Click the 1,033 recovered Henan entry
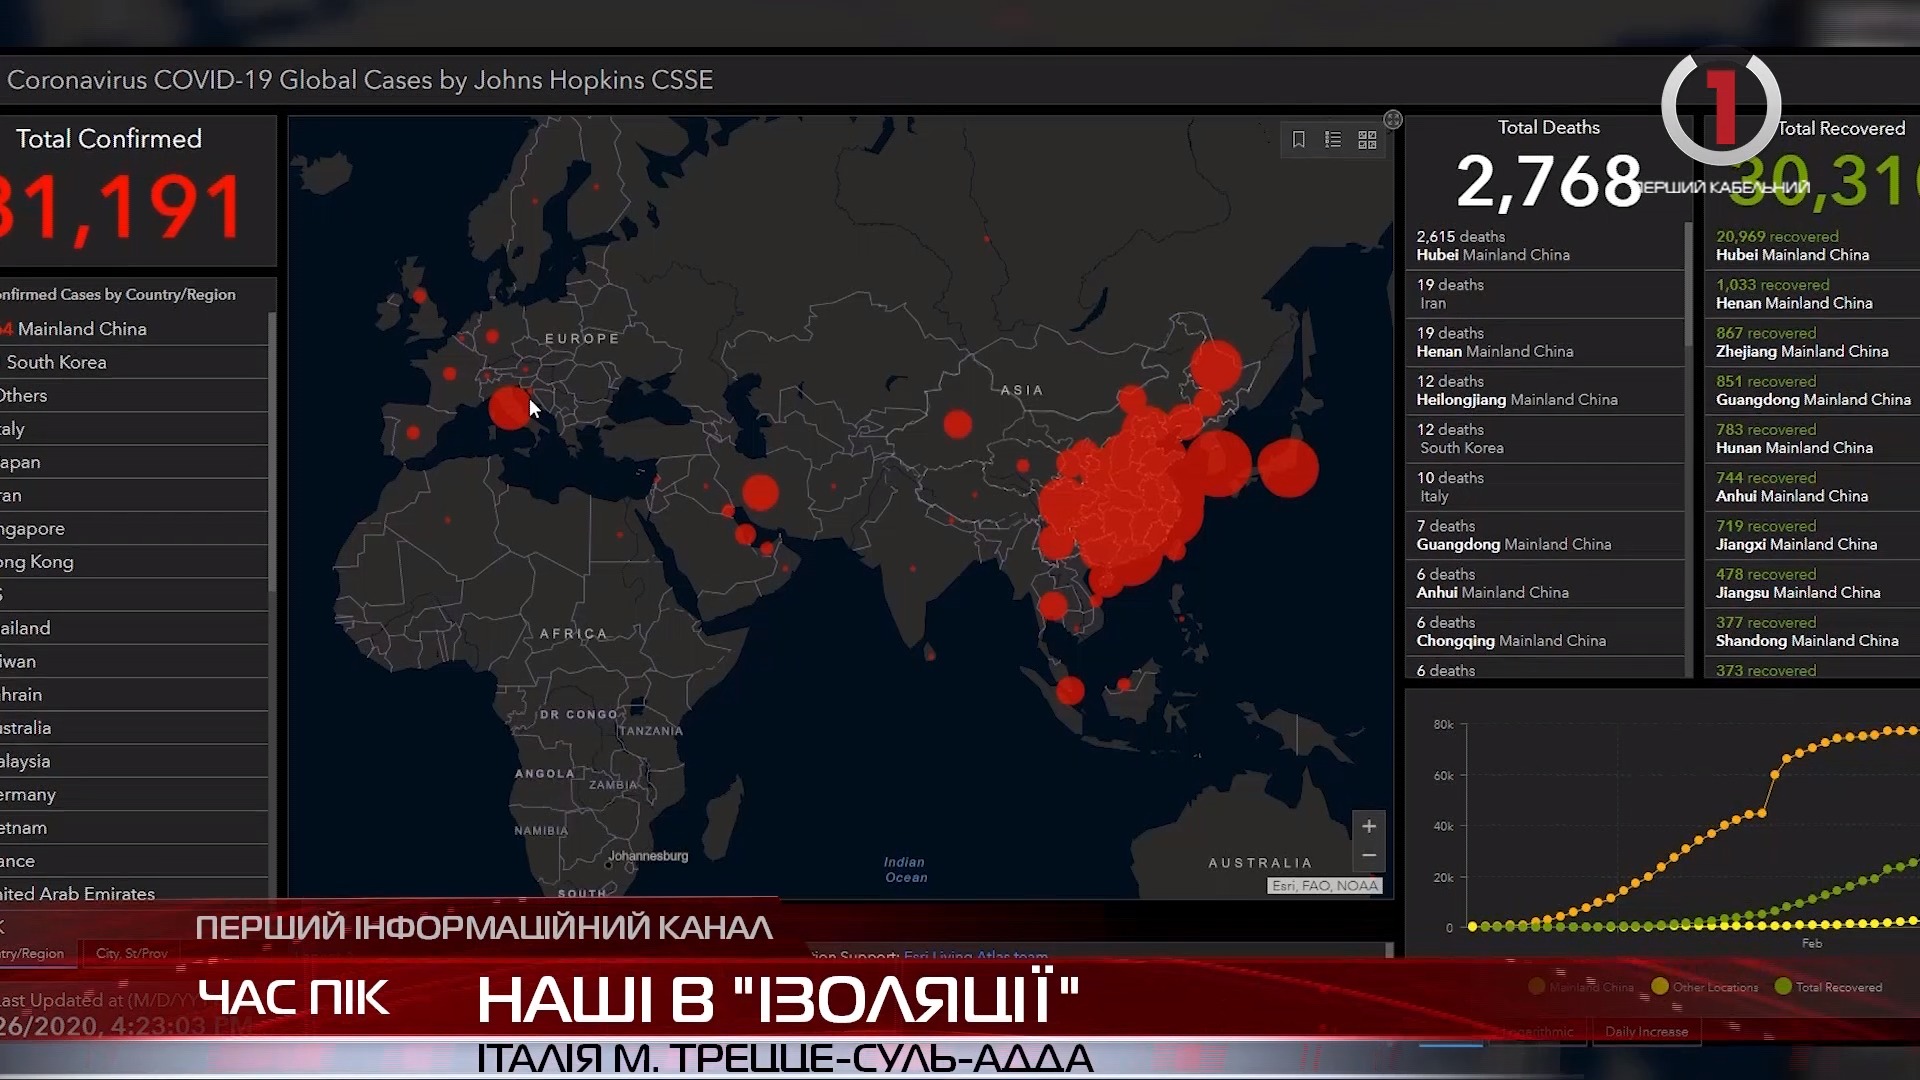The height and width of the screenshot is (1080, 1920). pos(1814,294)
